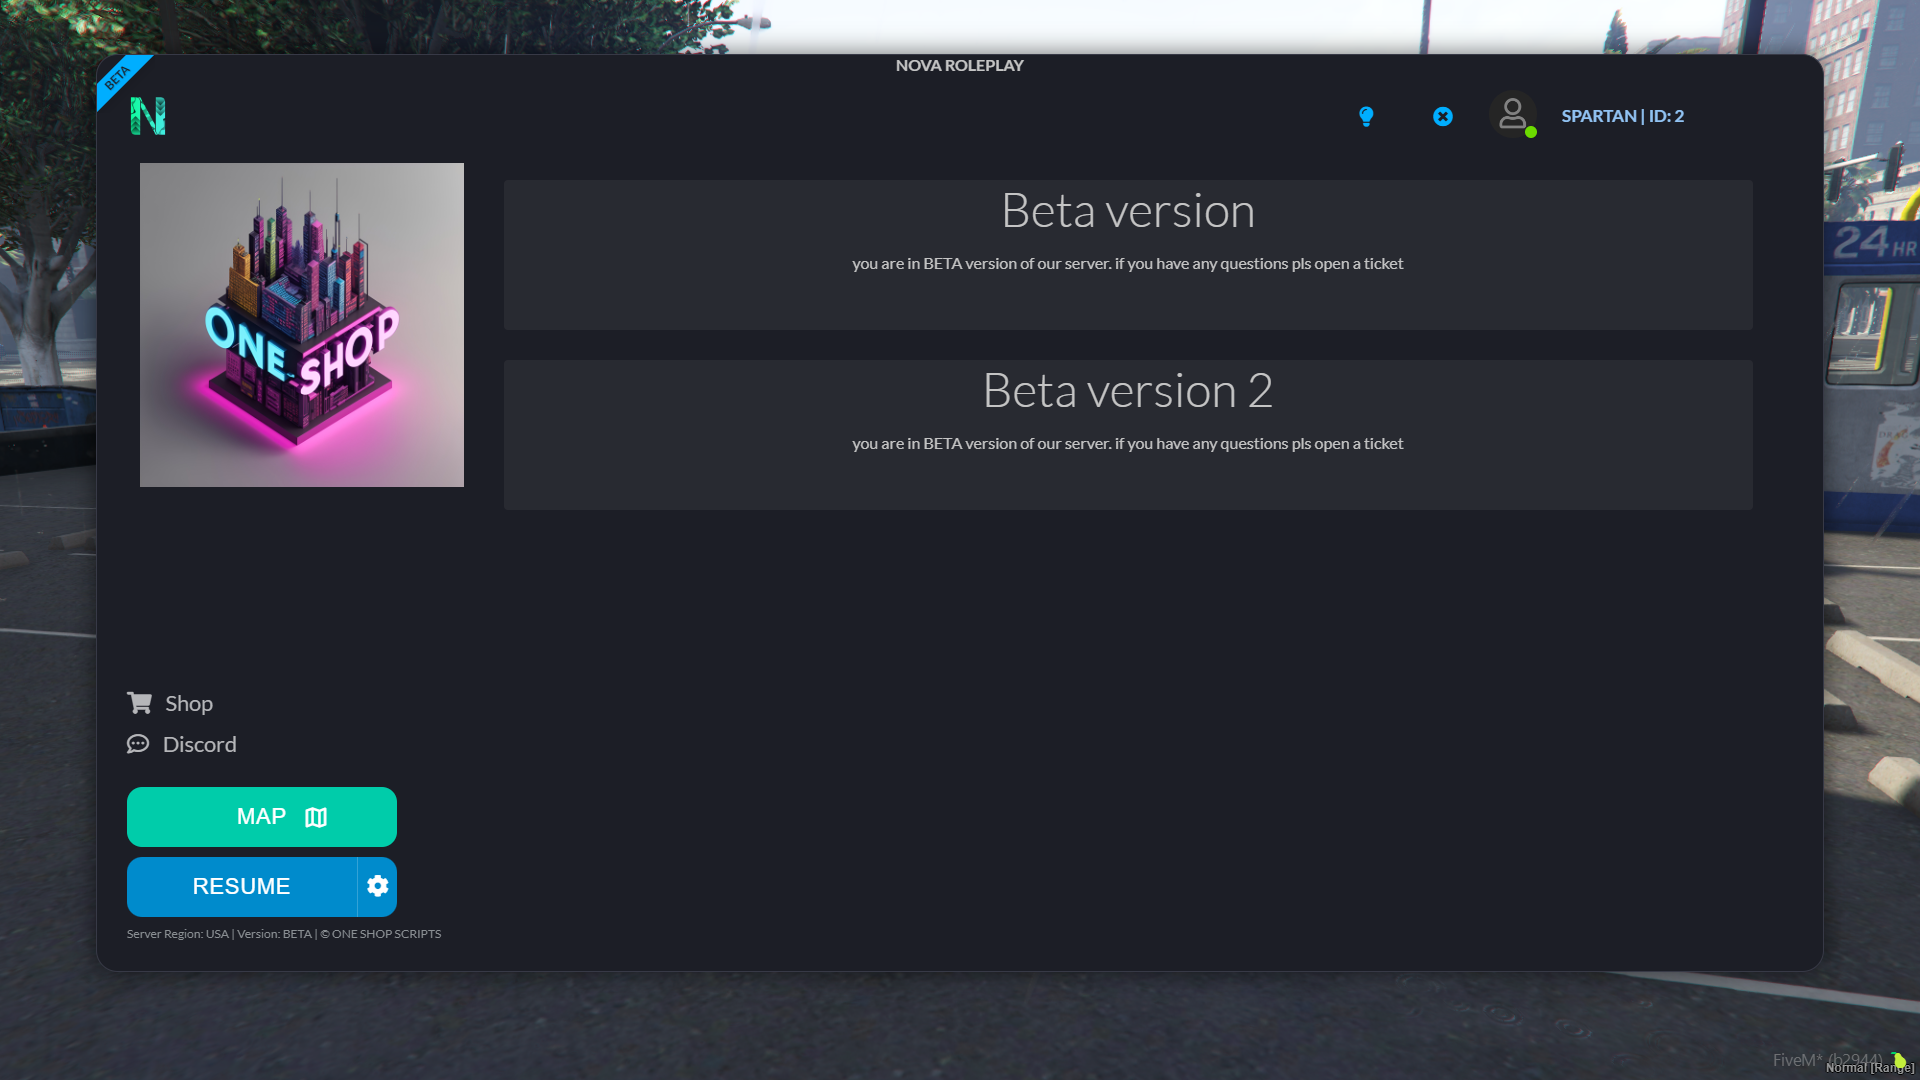
Task: Open settings gear beside RESUME
Action: tap(377, 886)
